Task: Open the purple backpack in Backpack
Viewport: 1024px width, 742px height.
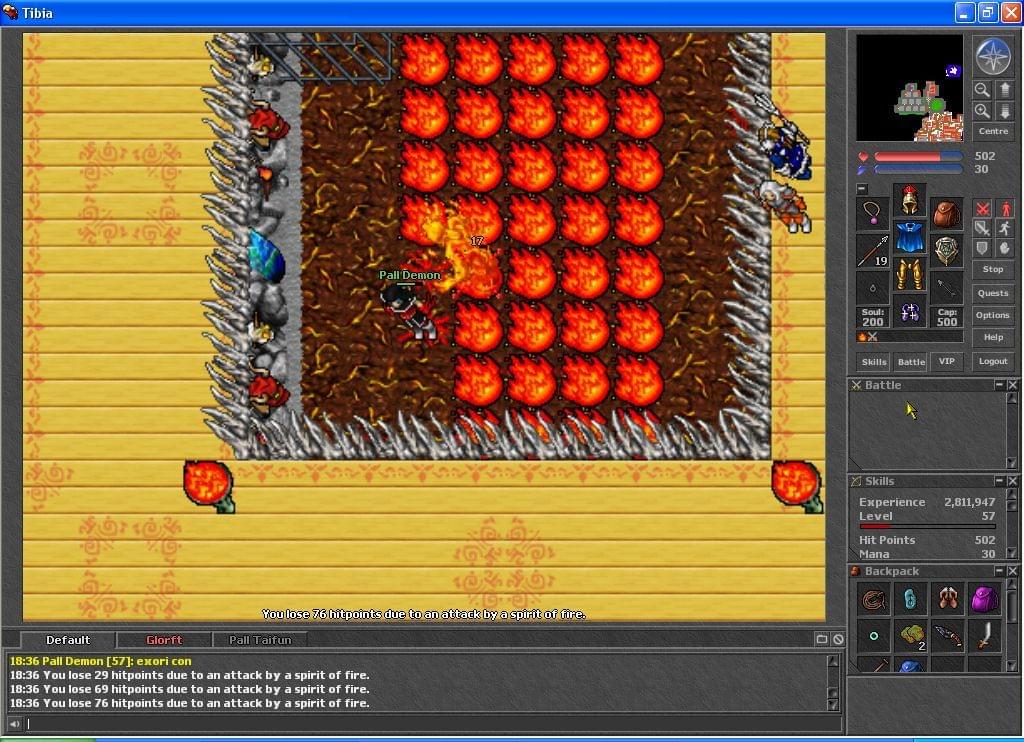Action: [985, 599]
